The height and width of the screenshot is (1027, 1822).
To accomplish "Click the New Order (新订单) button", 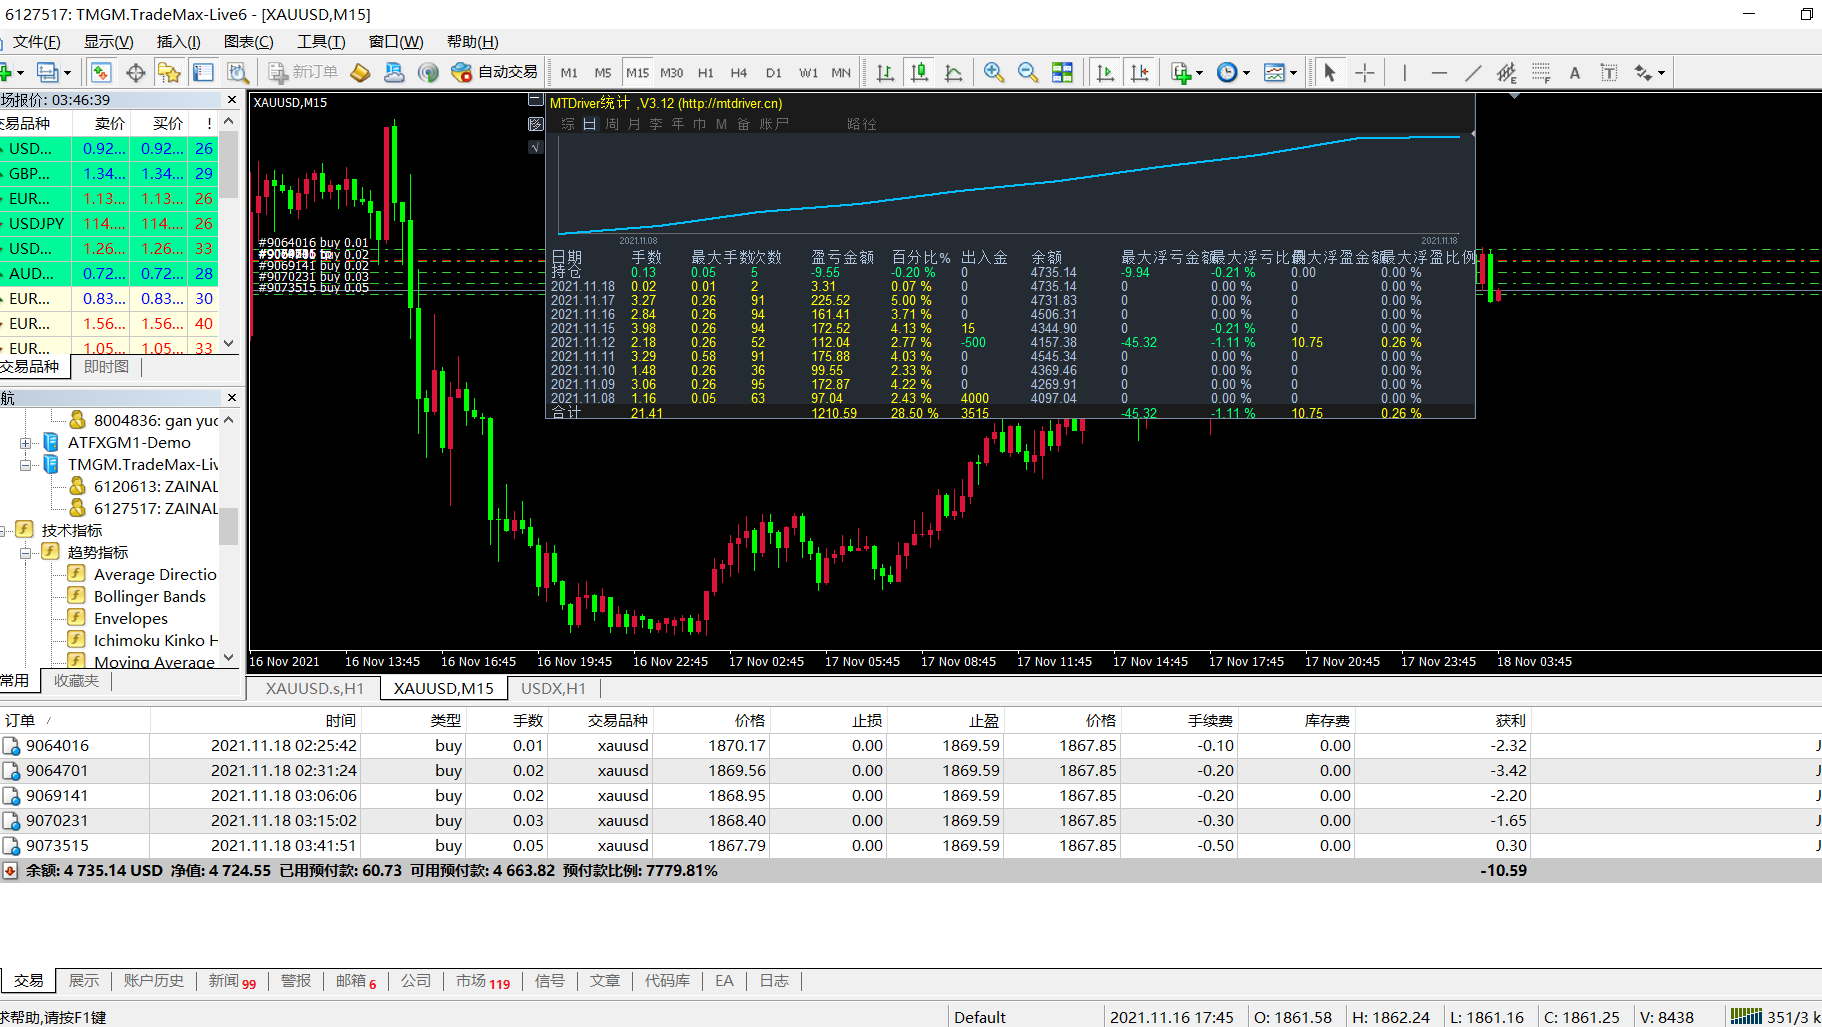I will [303, 72].
